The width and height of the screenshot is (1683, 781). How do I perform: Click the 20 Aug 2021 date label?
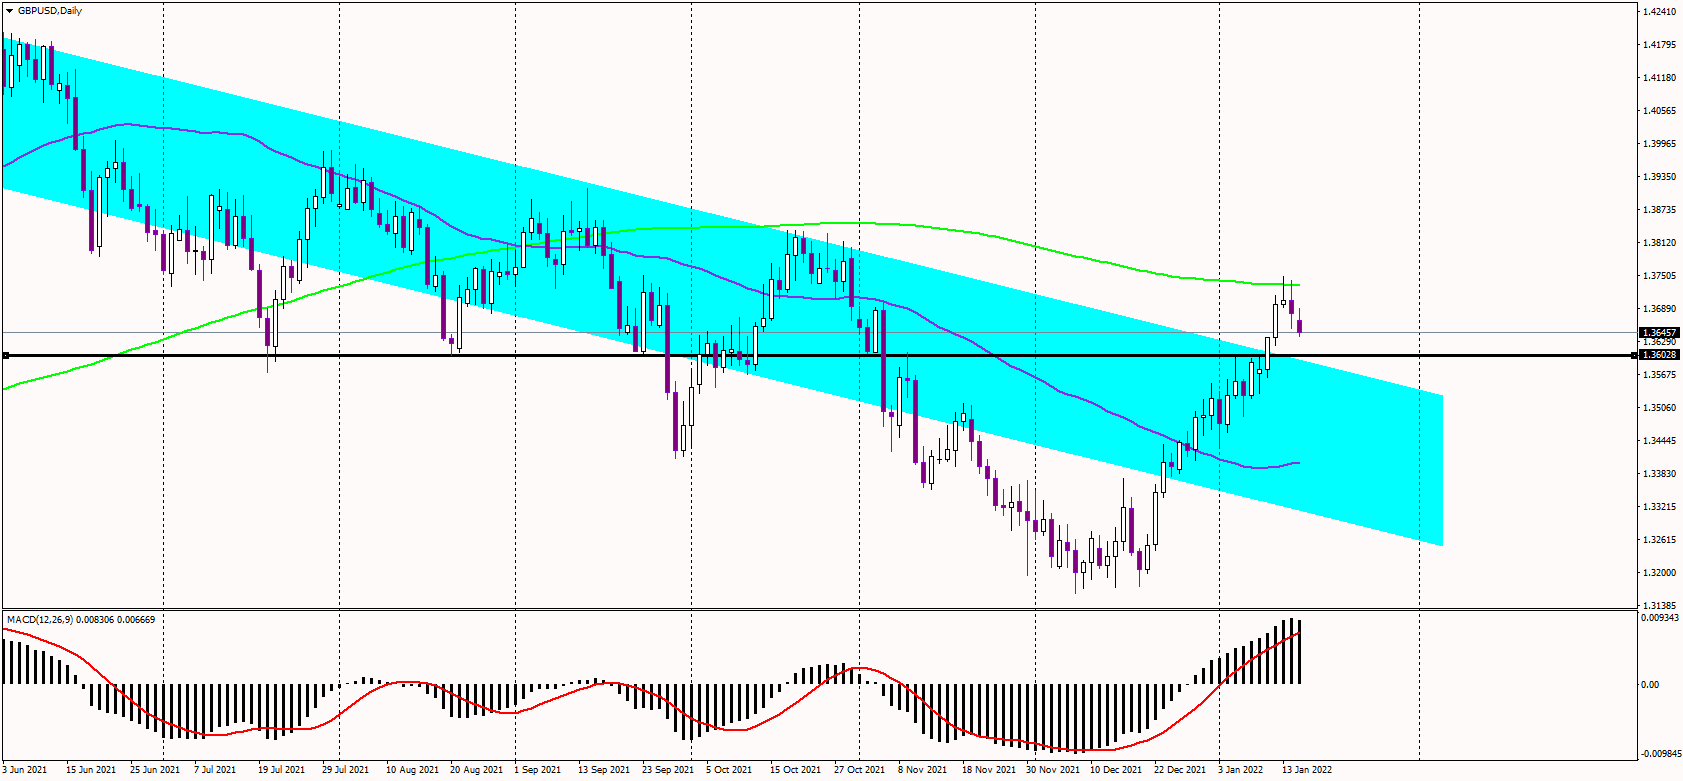(476, 770)
